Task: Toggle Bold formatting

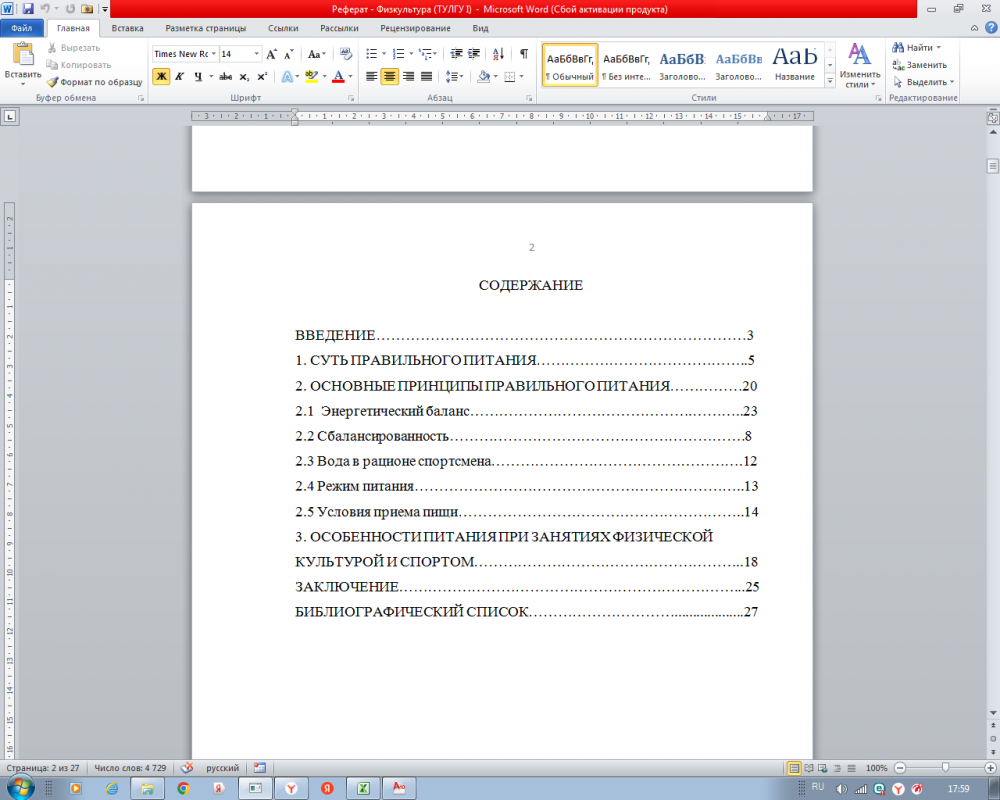Action: point(161,77)
